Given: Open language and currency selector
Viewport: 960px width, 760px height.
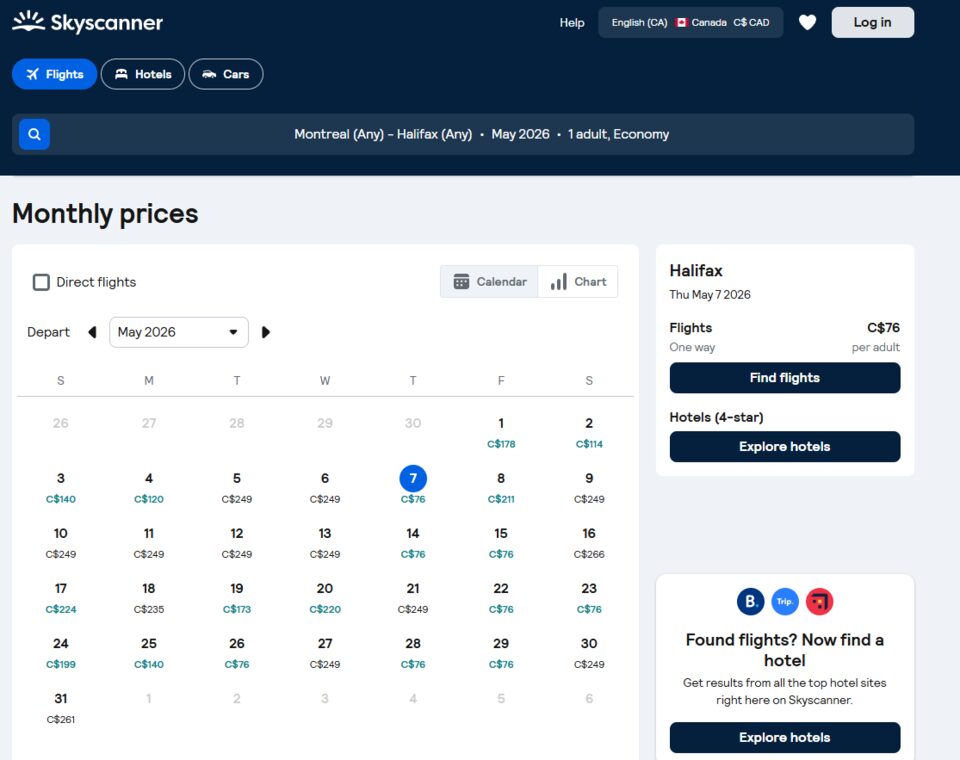Looking at the screenshot, I should click(690, 22).
